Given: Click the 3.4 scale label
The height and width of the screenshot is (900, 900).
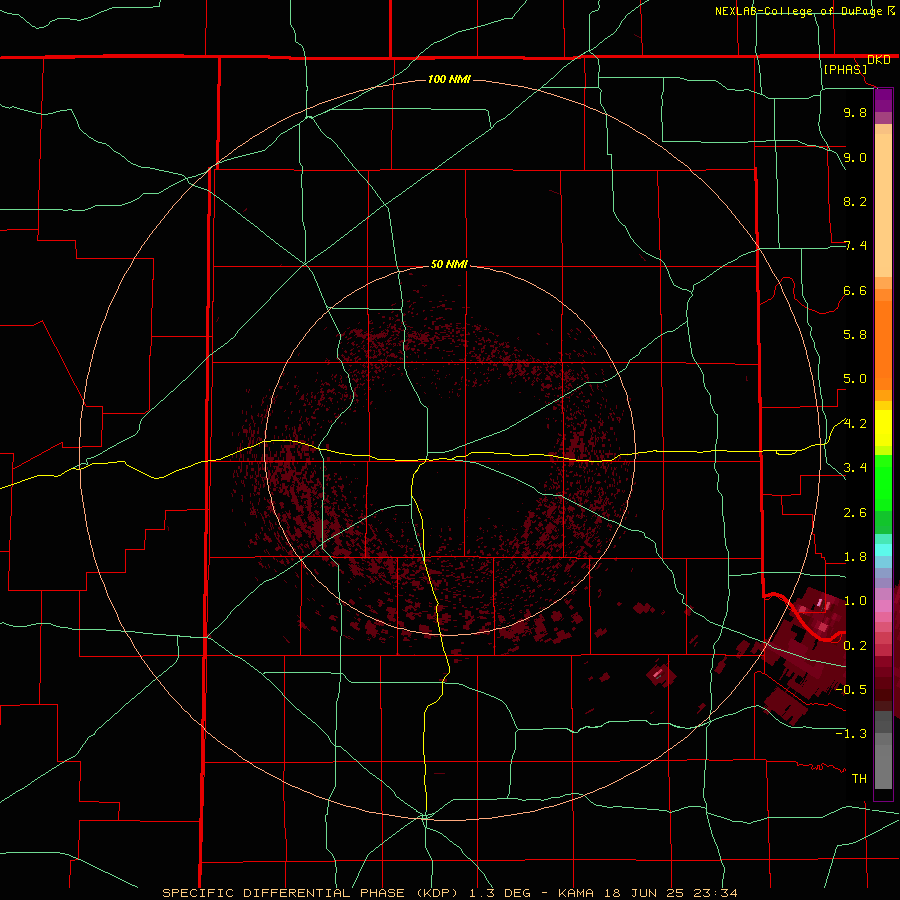Looking at the screenshot, I should pyautogui.click(x=855, y=468).
